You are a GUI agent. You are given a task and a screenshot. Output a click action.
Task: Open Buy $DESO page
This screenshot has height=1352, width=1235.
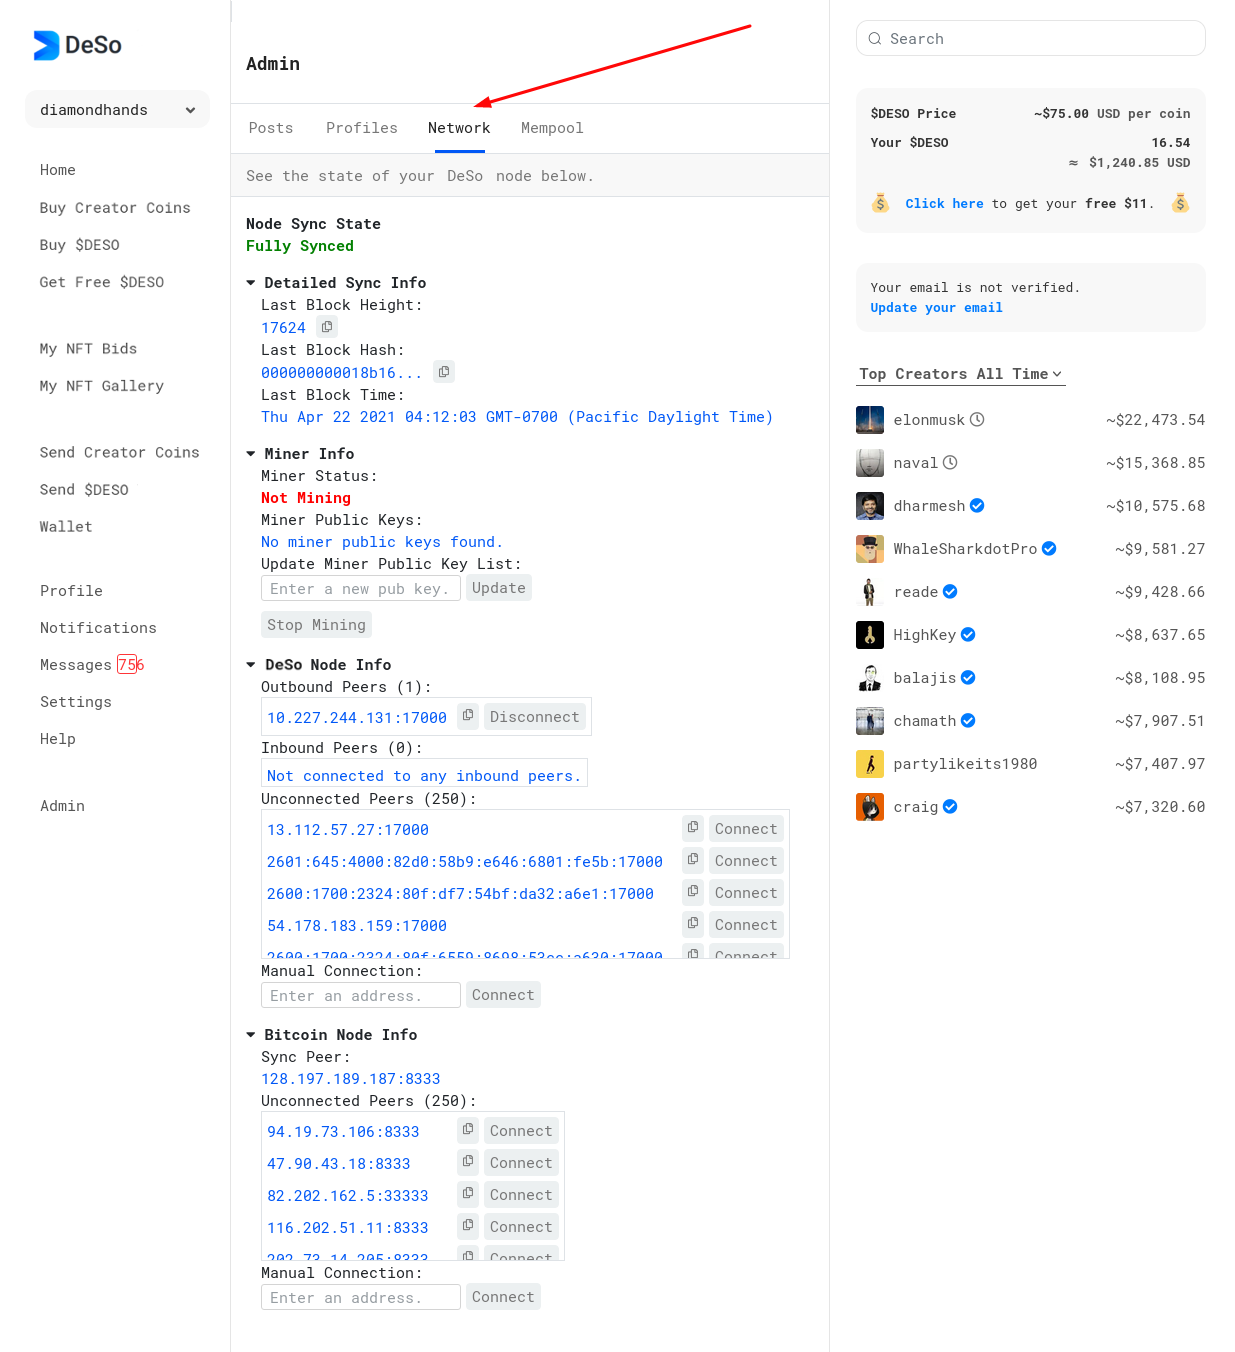[80, 245]
